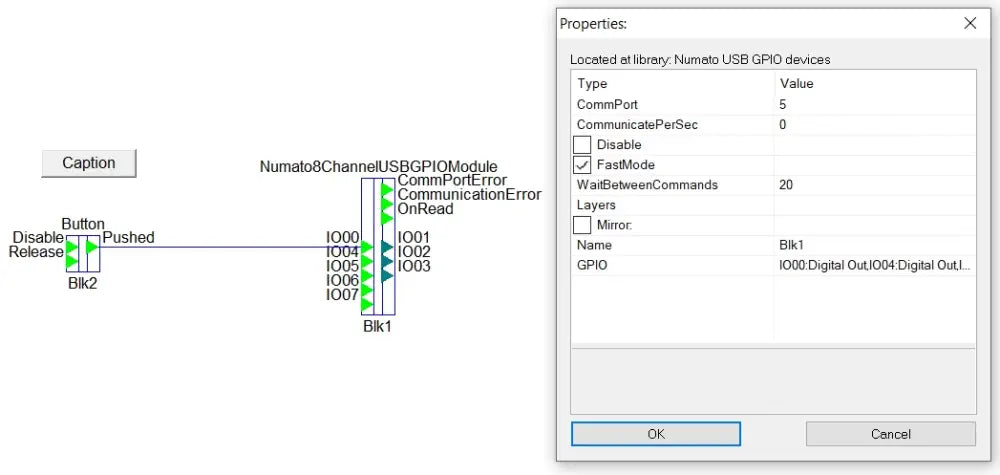The width and height of the screenshot is (1000, 475).
Task: Click the Disable input pin on Blk2
Action: [x=72, y=246]
